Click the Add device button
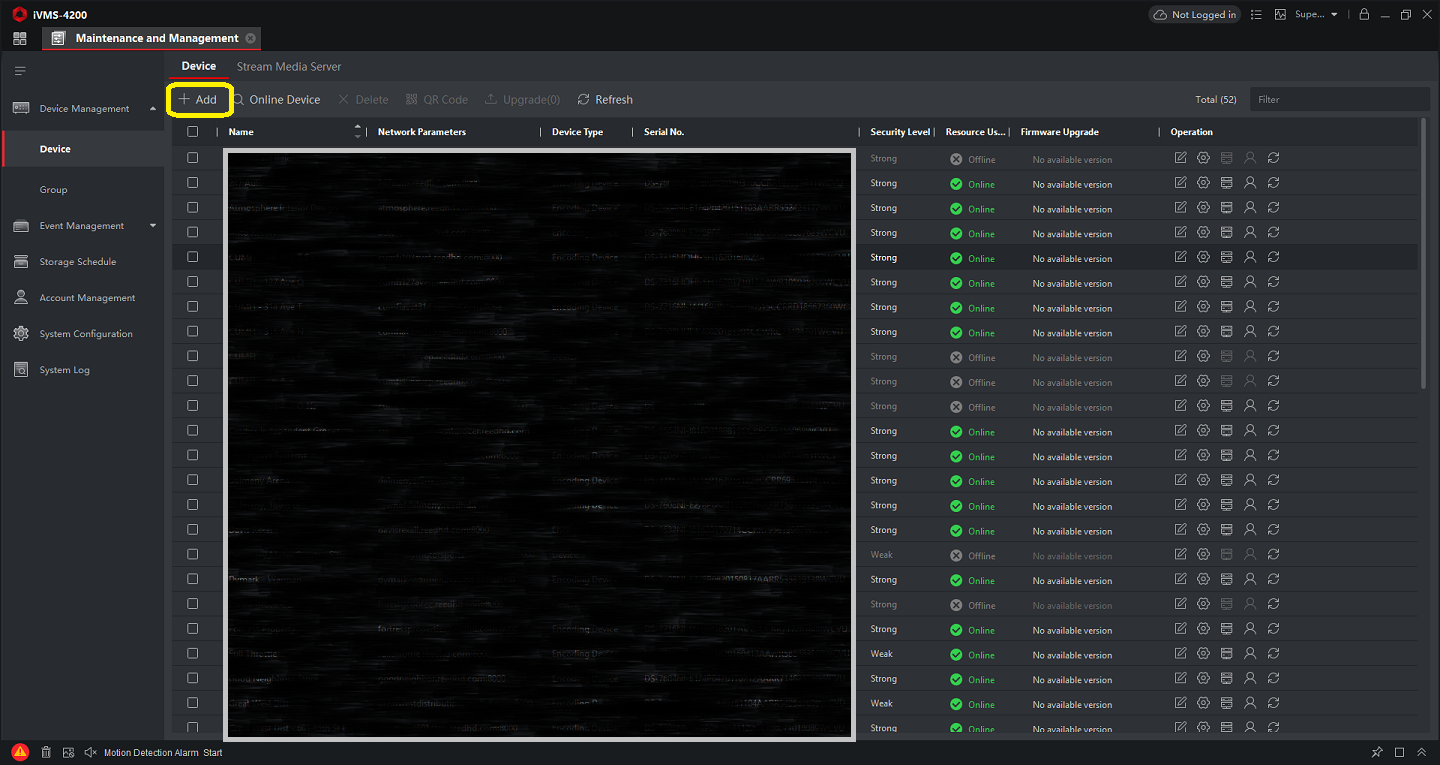This screenshot has height=765, width=1440. 198,100
